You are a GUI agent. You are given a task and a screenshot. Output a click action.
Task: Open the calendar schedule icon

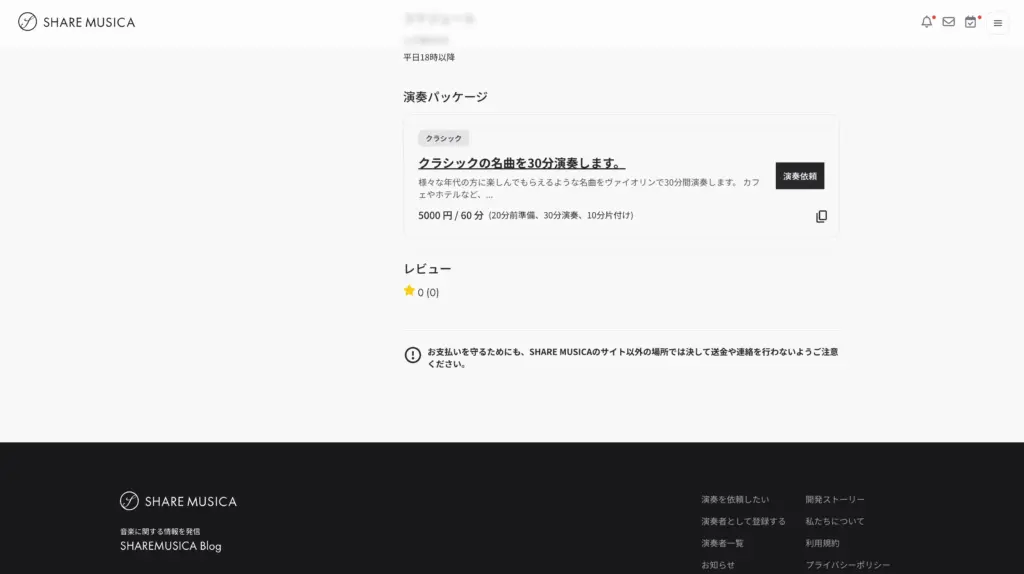970,22
